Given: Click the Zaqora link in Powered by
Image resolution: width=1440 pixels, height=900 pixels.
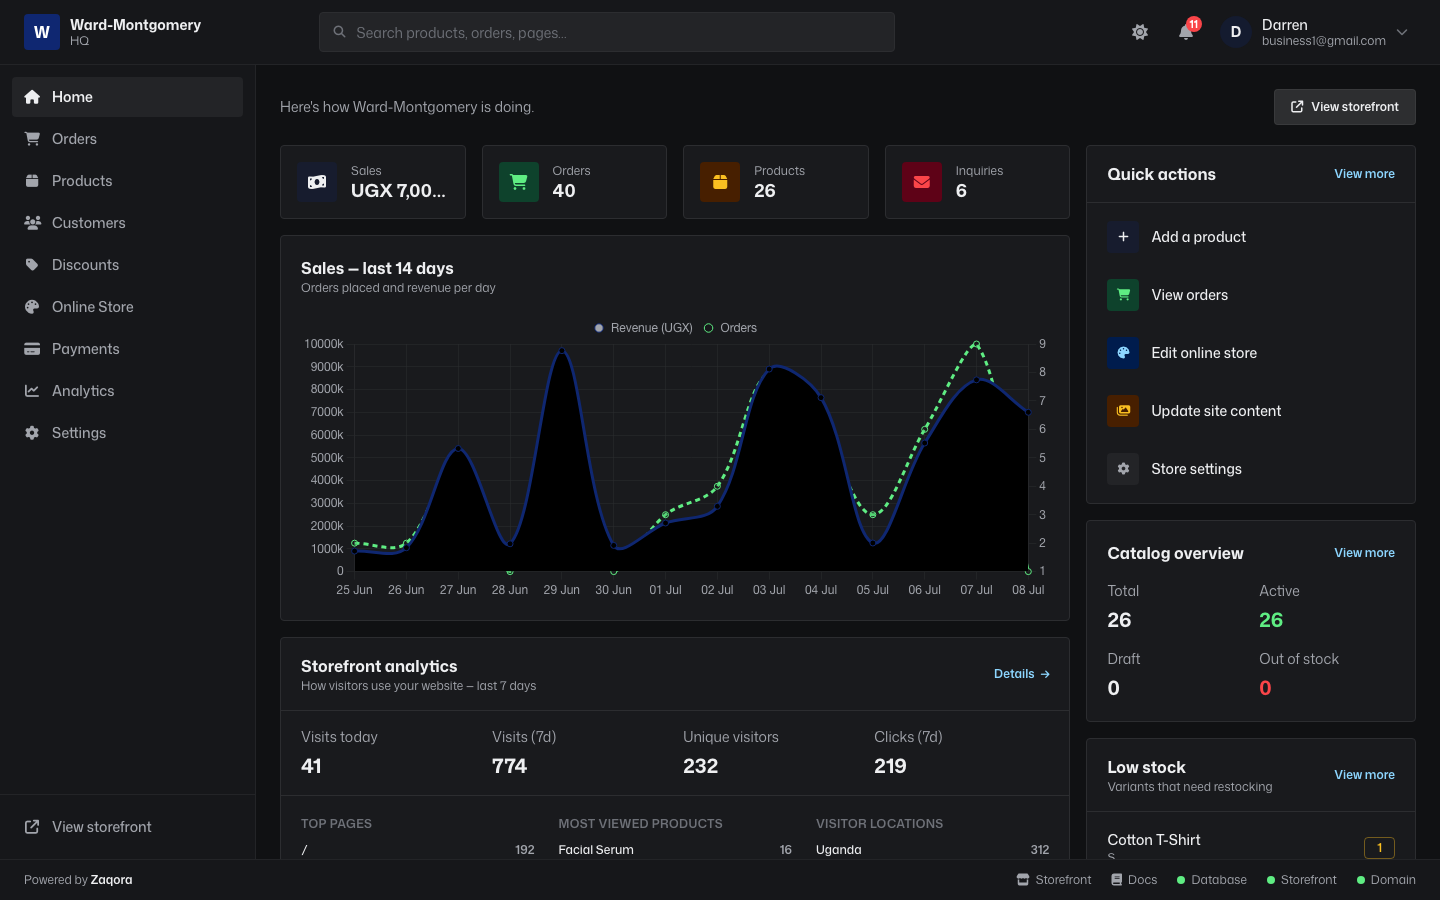Looking at the screenshot, I should [111, 880].
